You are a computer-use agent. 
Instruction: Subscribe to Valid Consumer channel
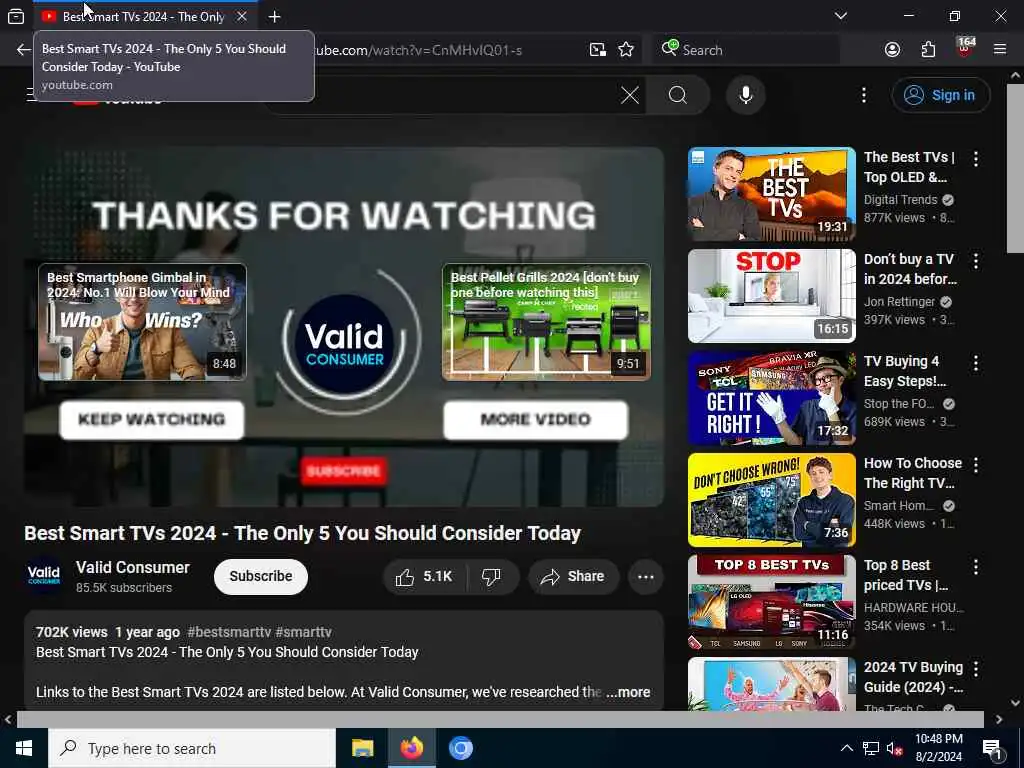261,576
